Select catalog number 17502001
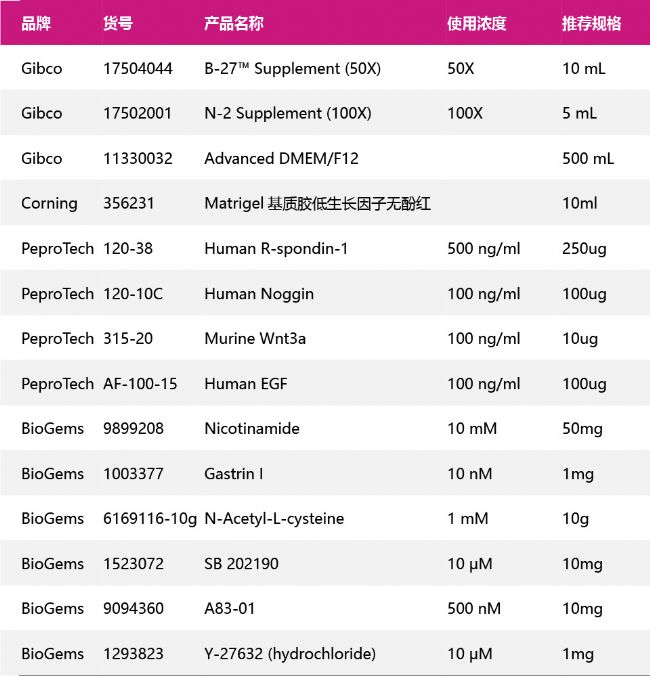The height and width of the screenshot is (676, 650). click(x=138, y=114)
